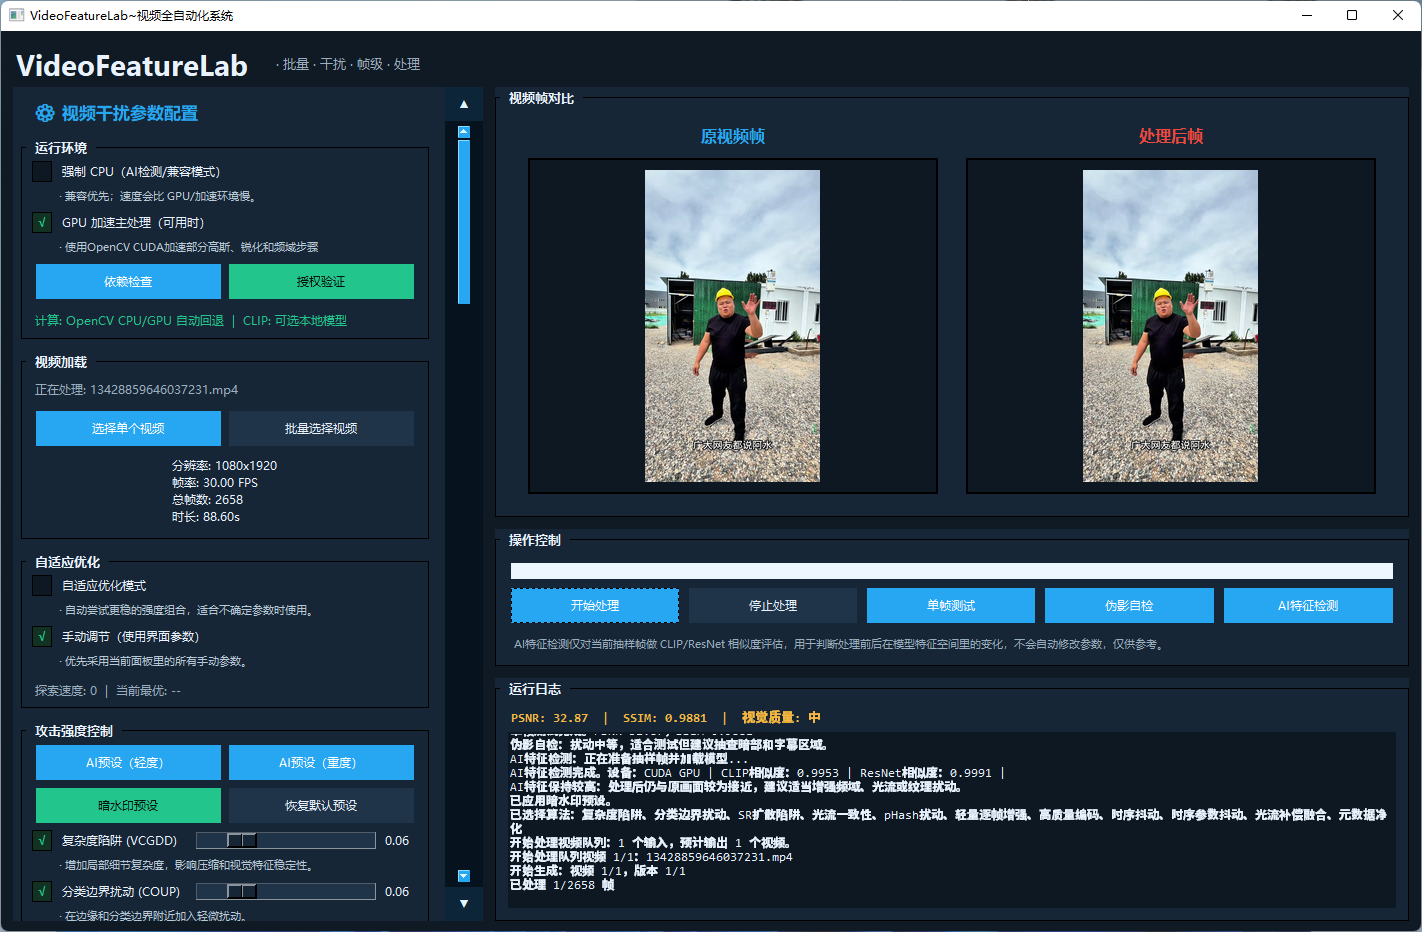The height and width of the screenshot is (932, 1422).
Task: Click the processed frame preview thumbnail
Action: tap(1170, 326)
